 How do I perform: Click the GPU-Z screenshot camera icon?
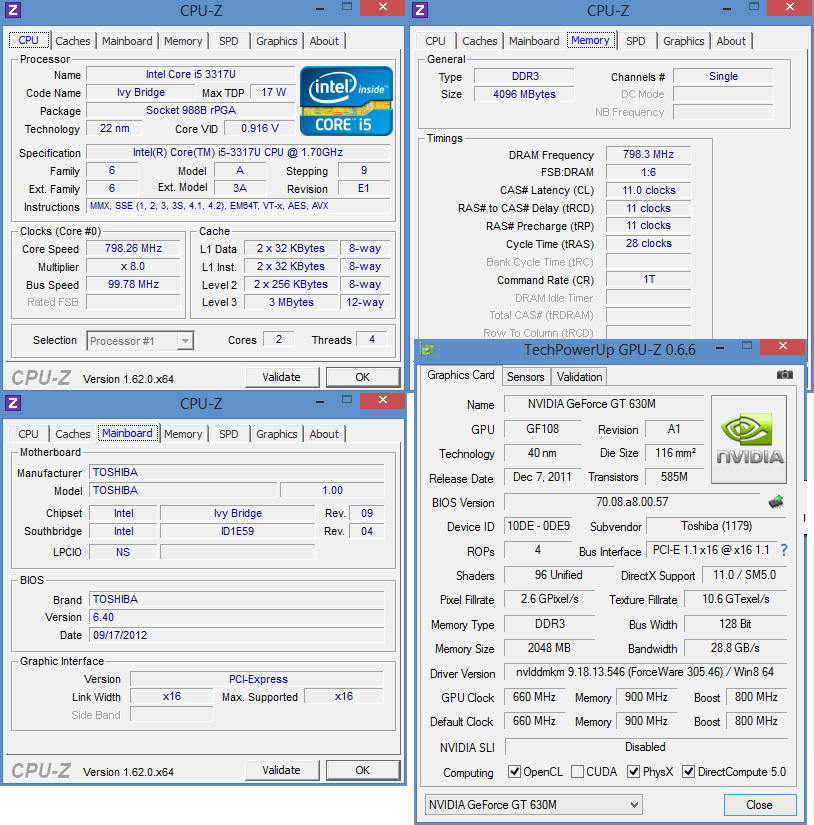pos(785,375)
